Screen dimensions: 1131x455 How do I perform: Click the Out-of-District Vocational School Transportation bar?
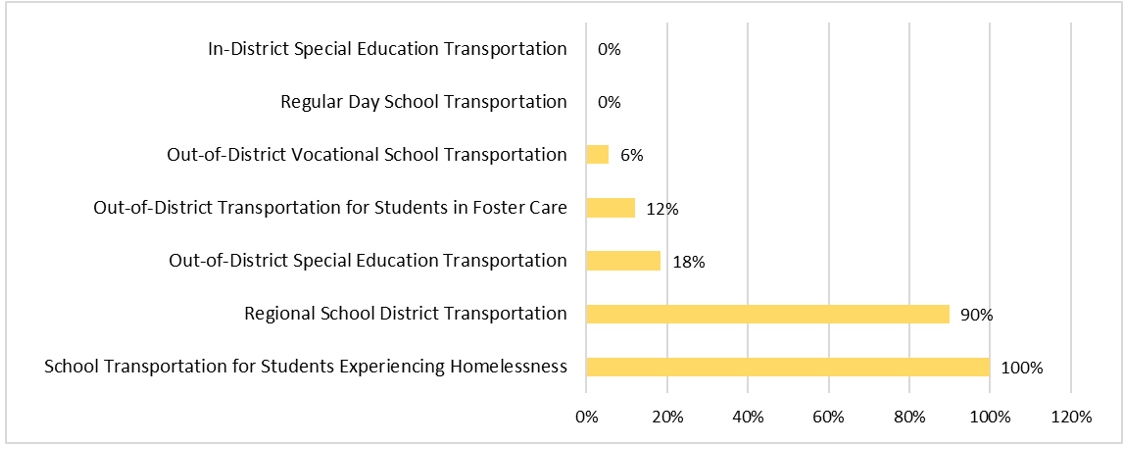(x=598, y=155)
